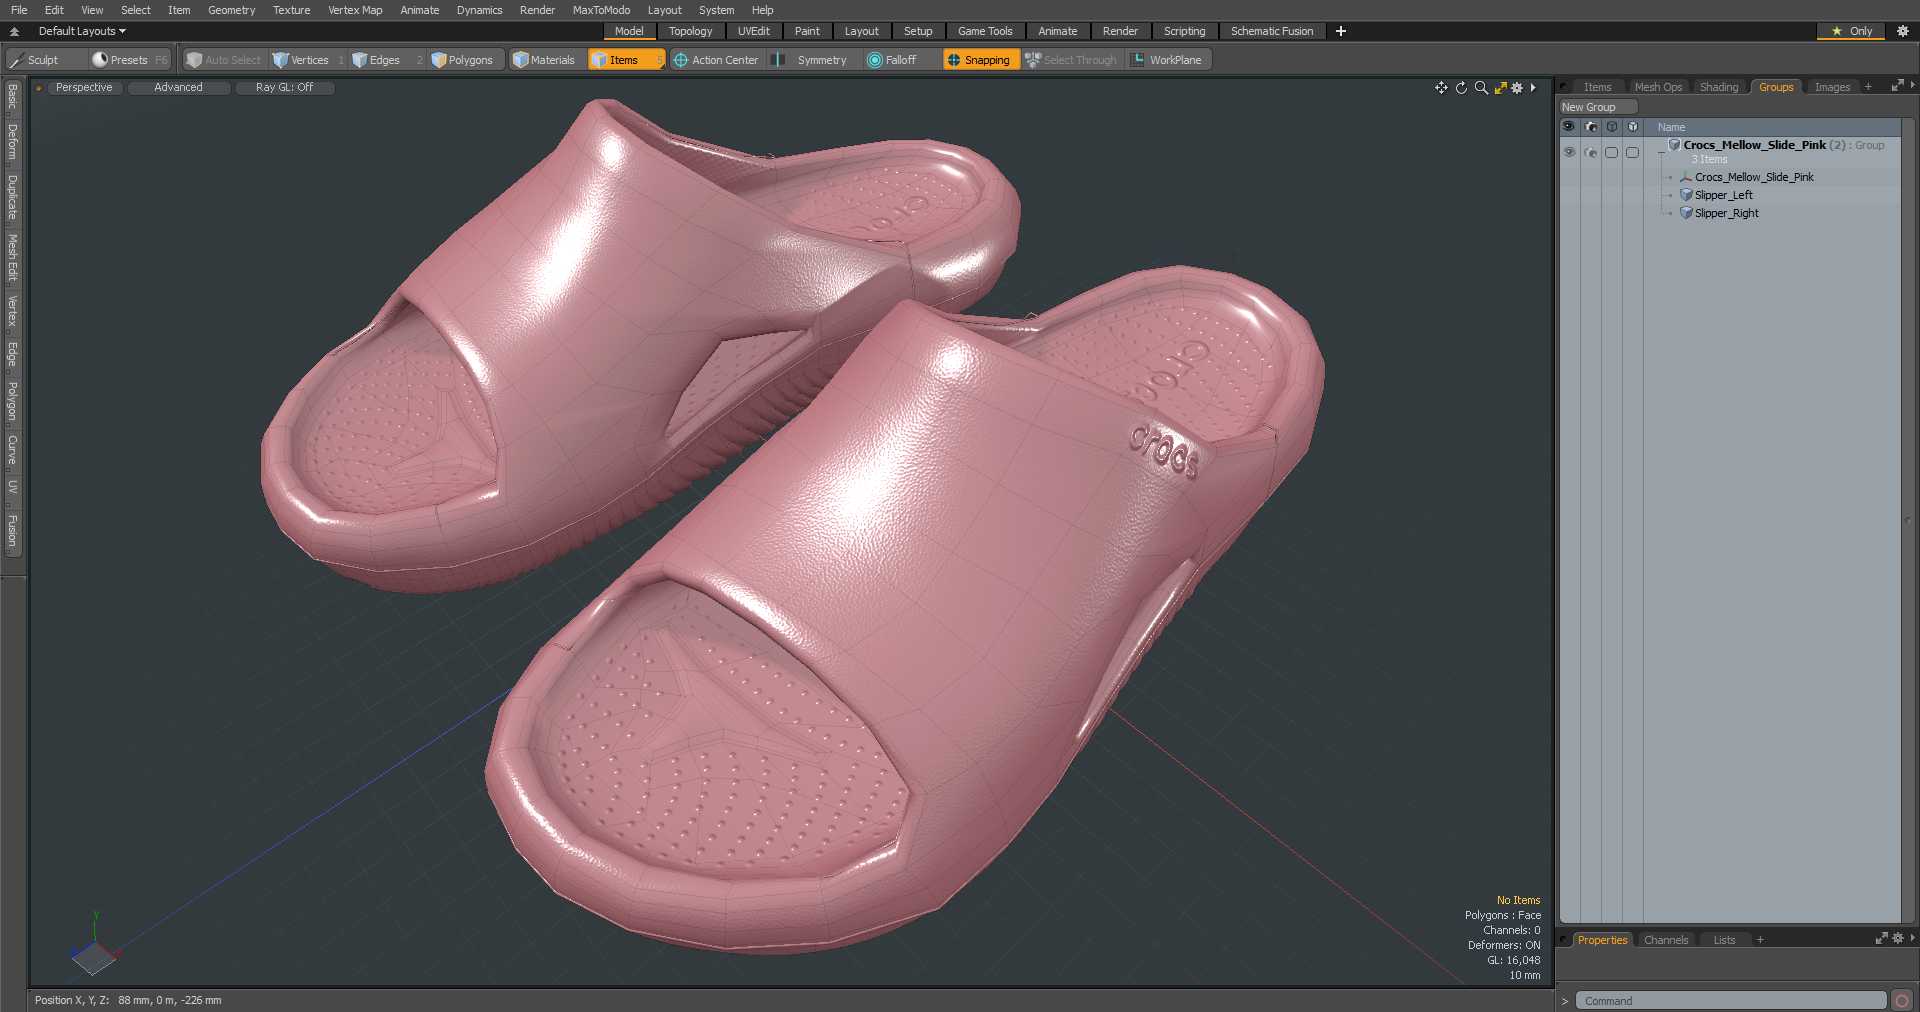Screen dimensions: 1920x1012
Task: Open the Presets browser
Action: pyautogui.click(x=130, y=60)
